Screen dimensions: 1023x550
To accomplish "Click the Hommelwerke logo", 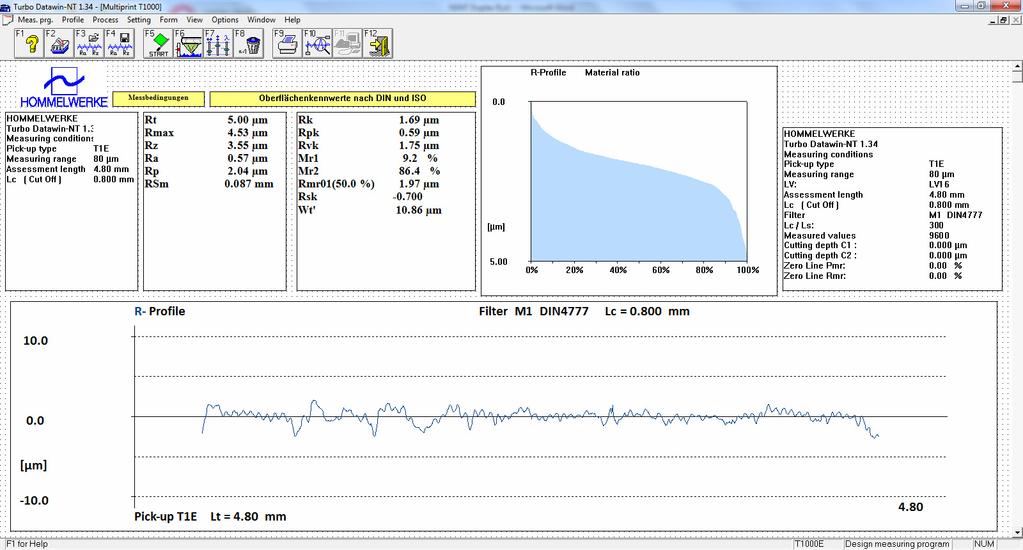I will coord(63,88).
